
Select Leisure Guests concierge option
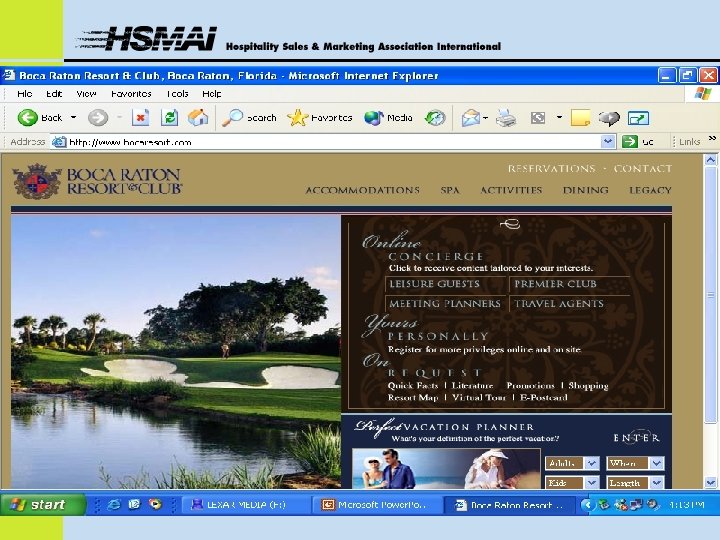pos(434,284)
